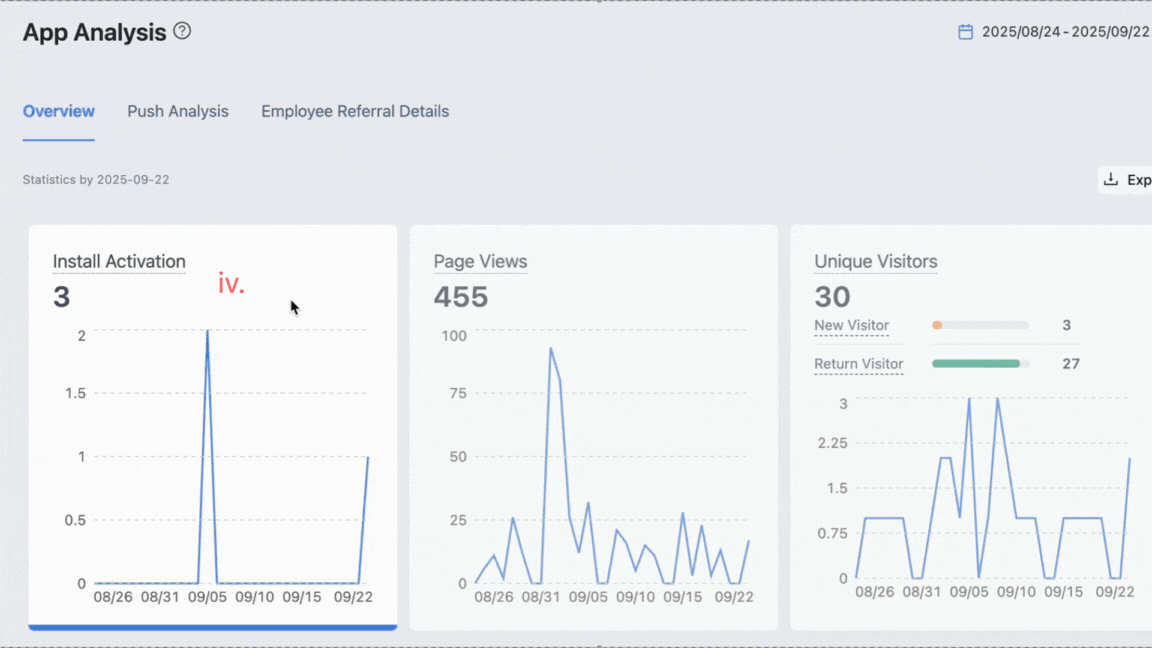The height and width of the screenshot is (648, 1152).
Task: Click the New Visitor label
Action: click(852, 325)
